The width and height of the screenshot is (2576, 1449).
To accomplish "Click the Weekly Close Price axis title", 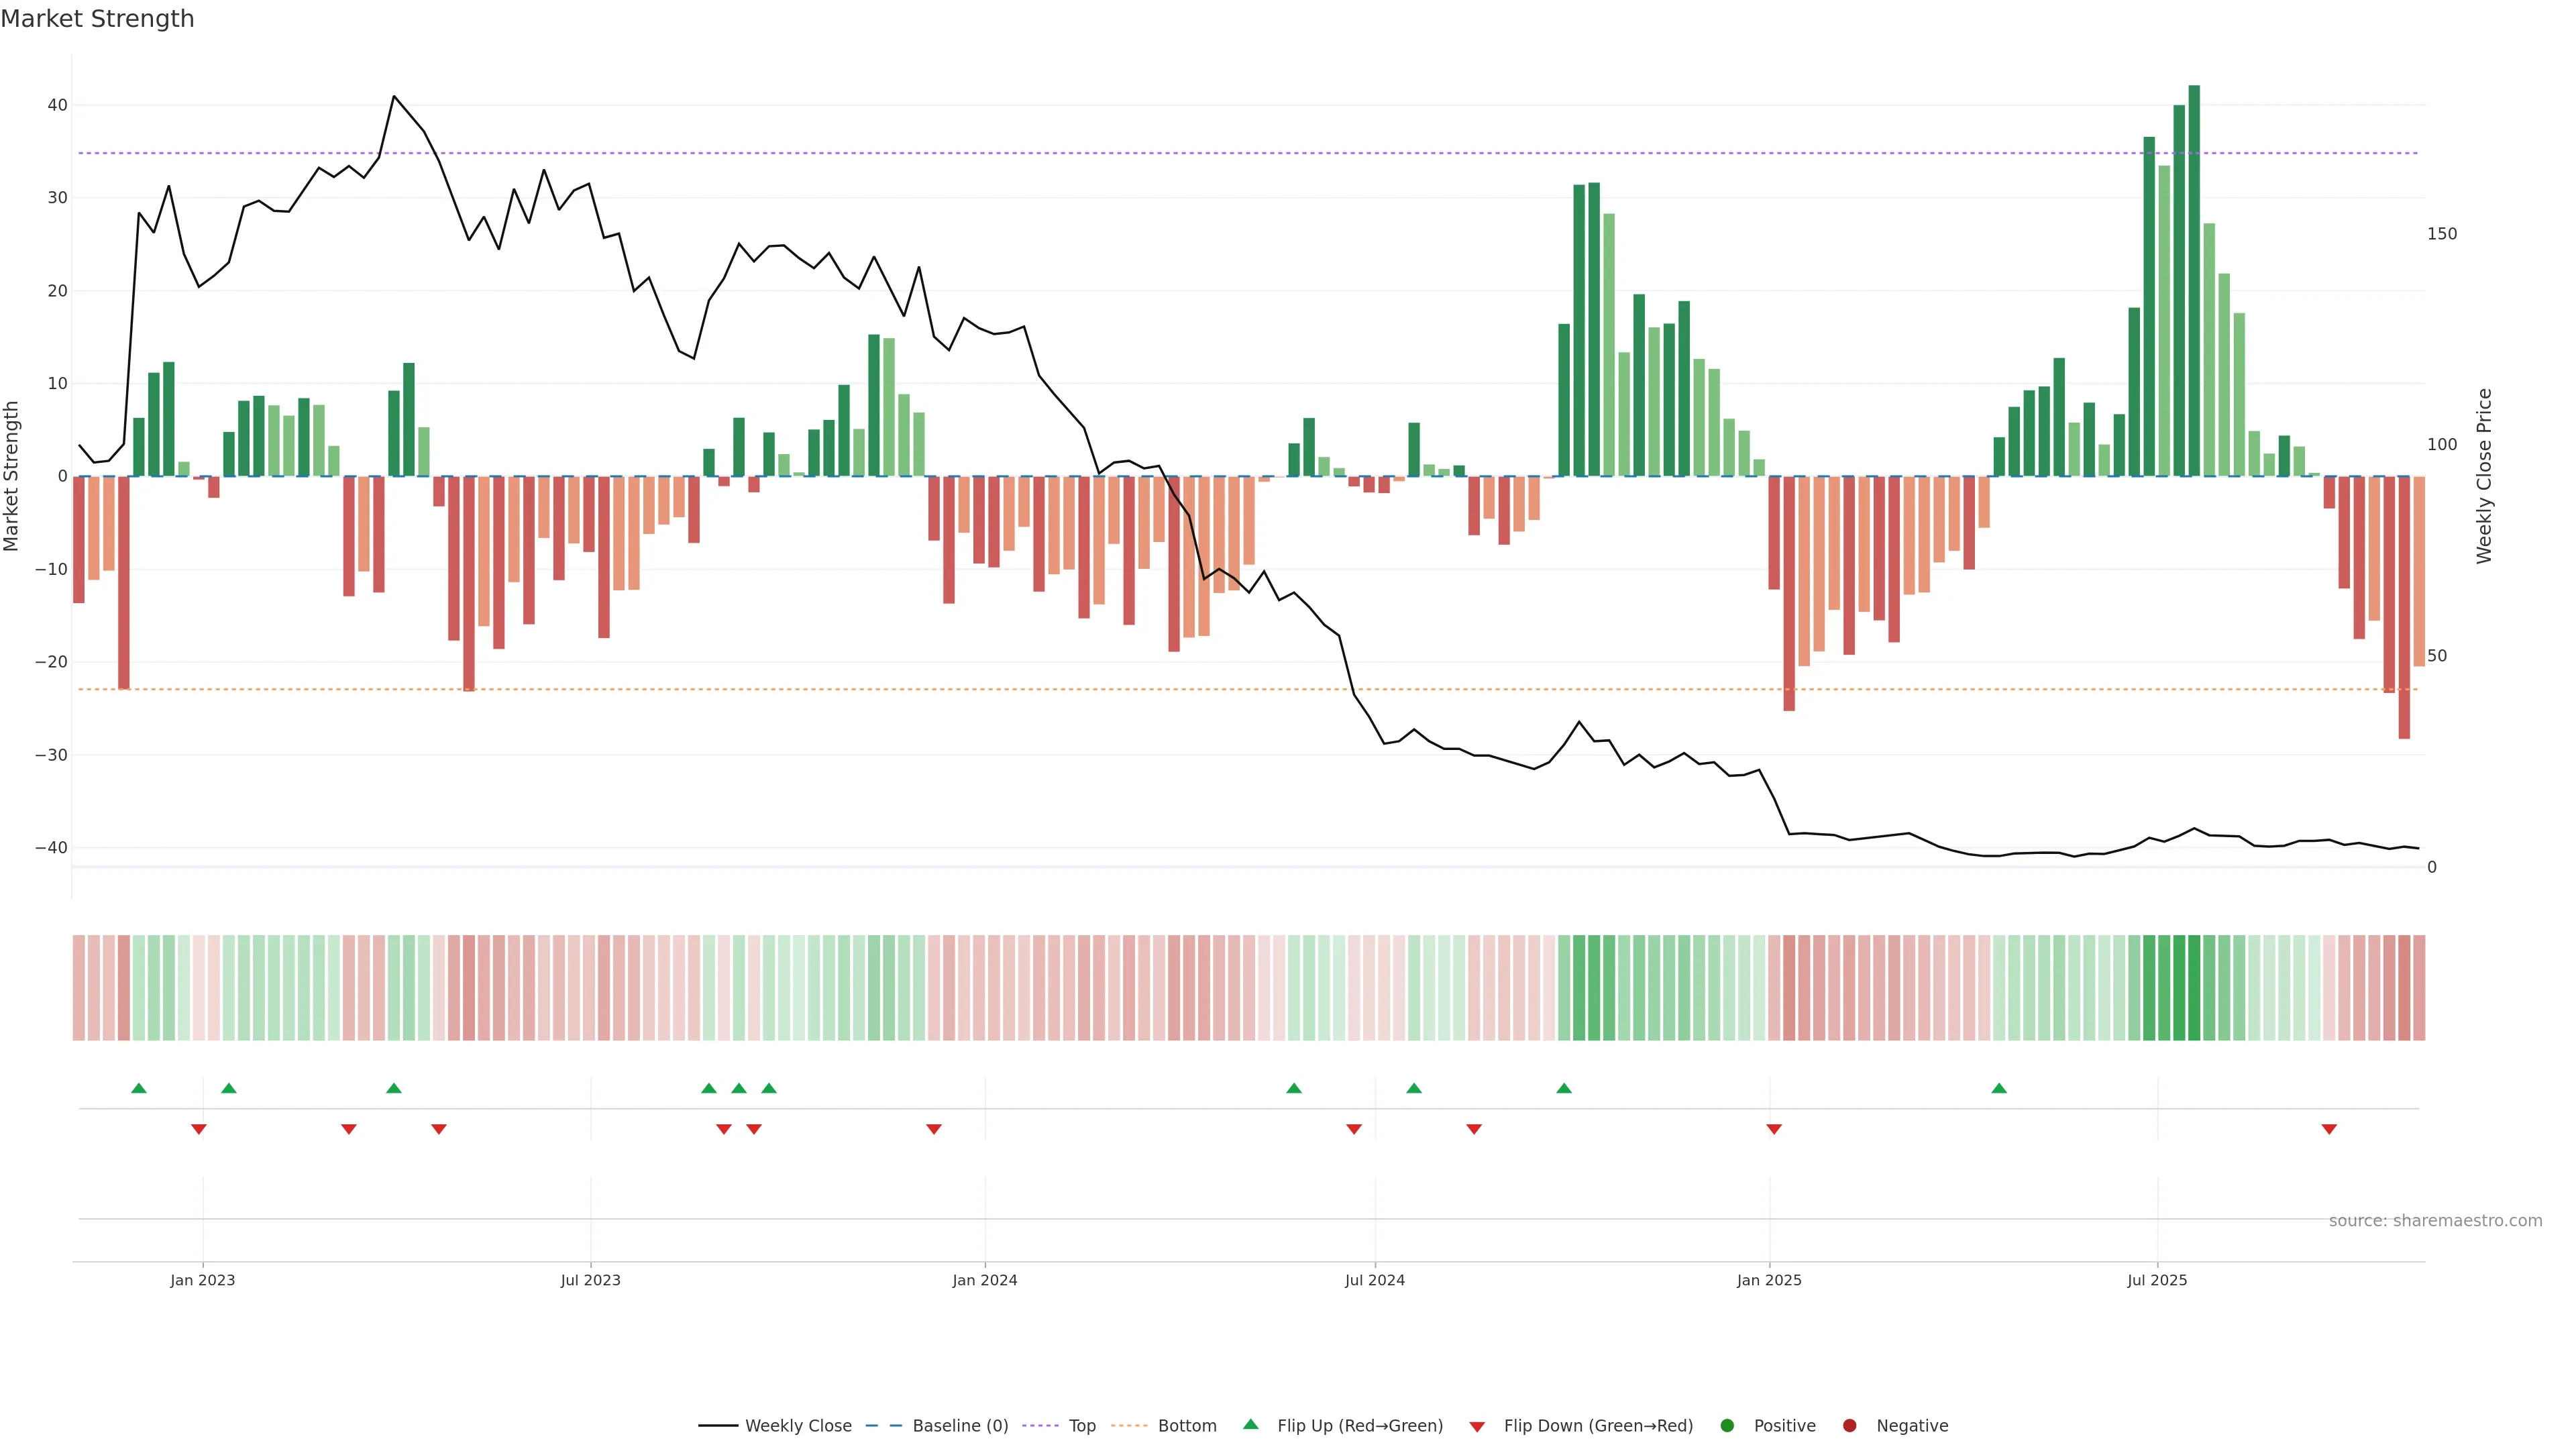I will pos(2484,476).
